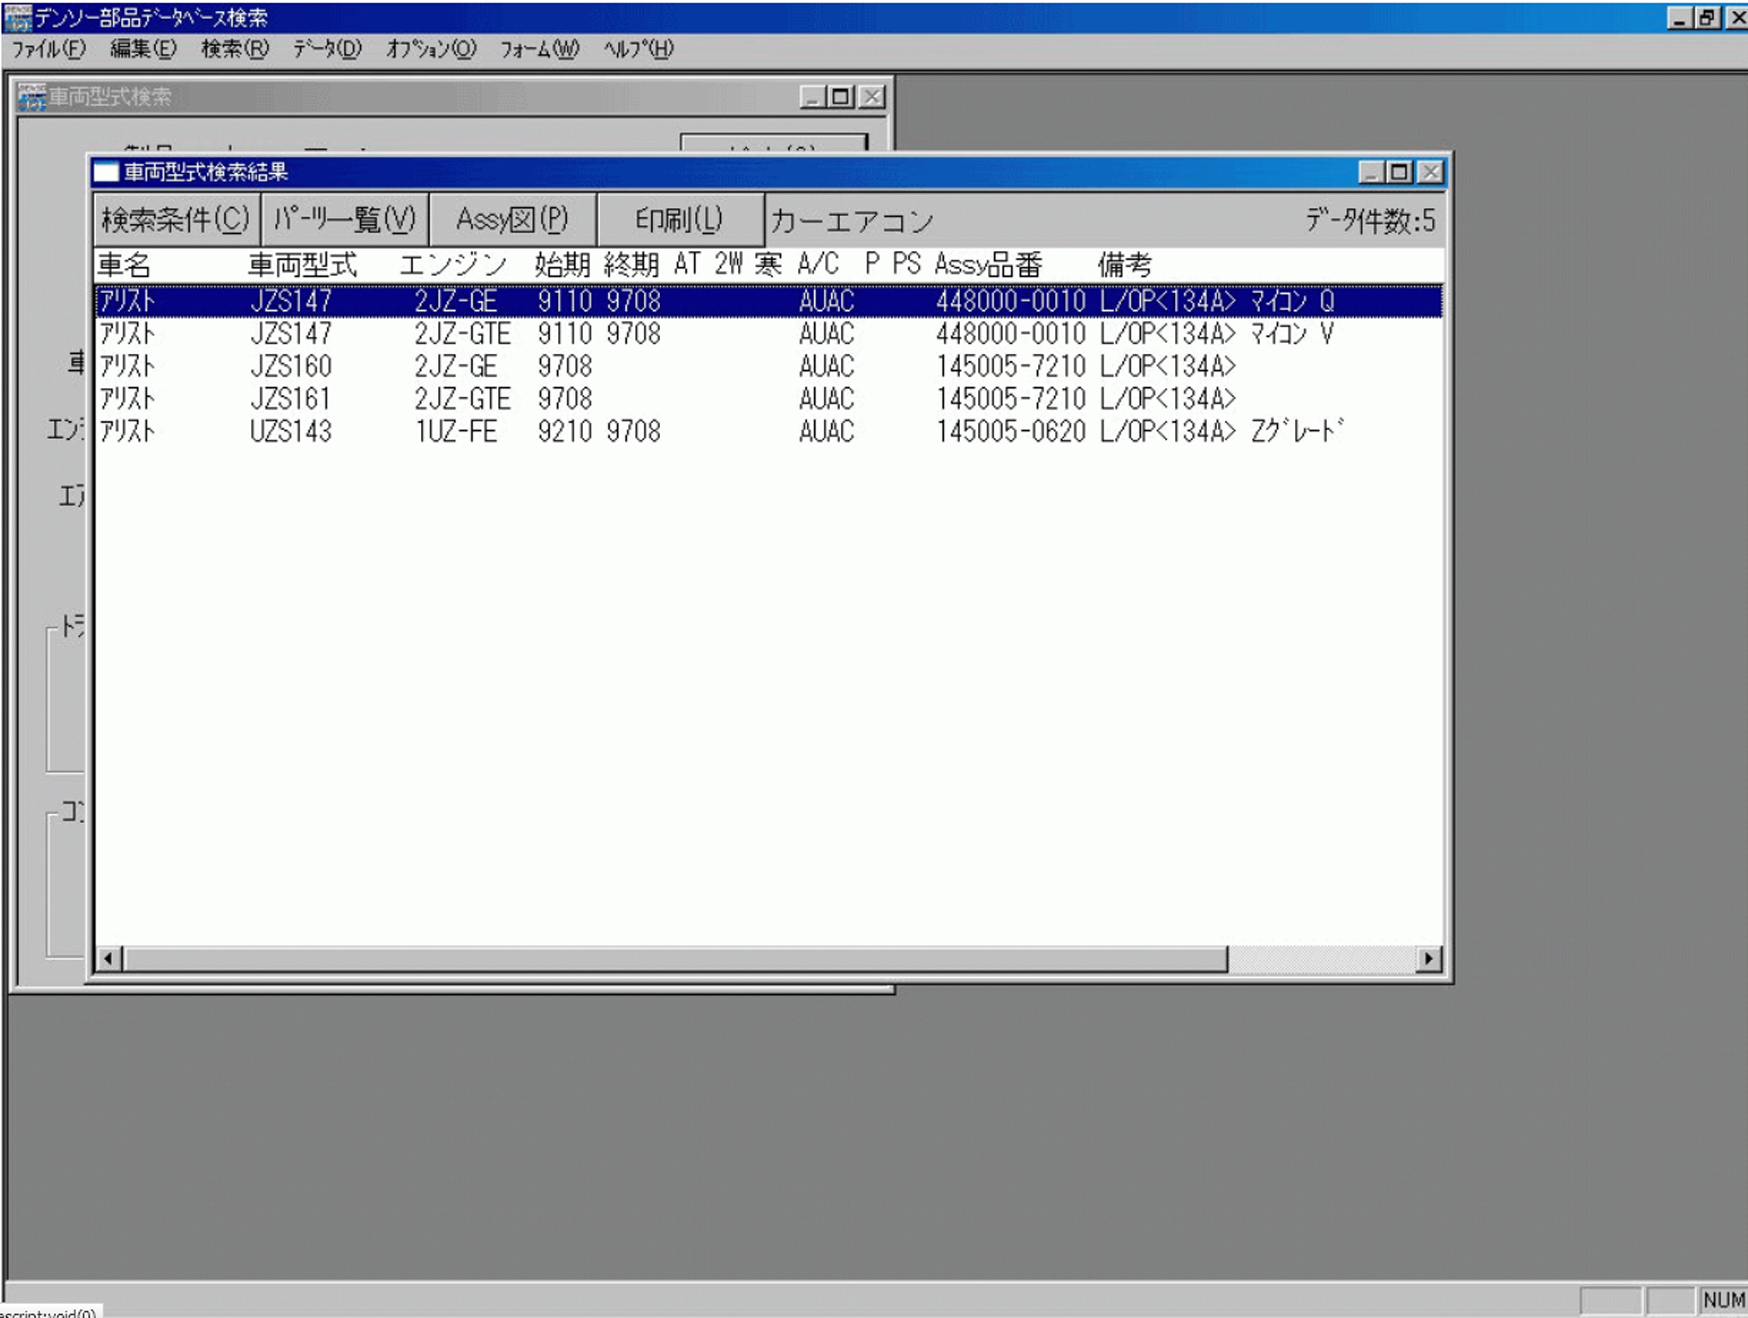Maximize the 車両型式検索結果 window

(1400, 173)
